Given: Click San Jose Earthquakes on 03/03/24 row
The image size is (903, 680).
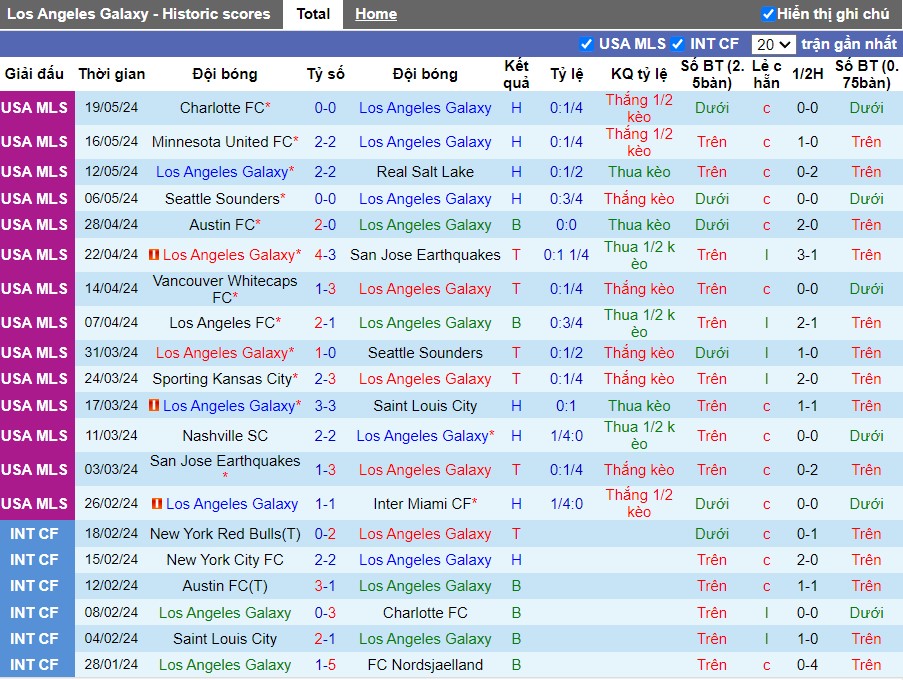Looking at the screenshot, I should pos(225,461).
